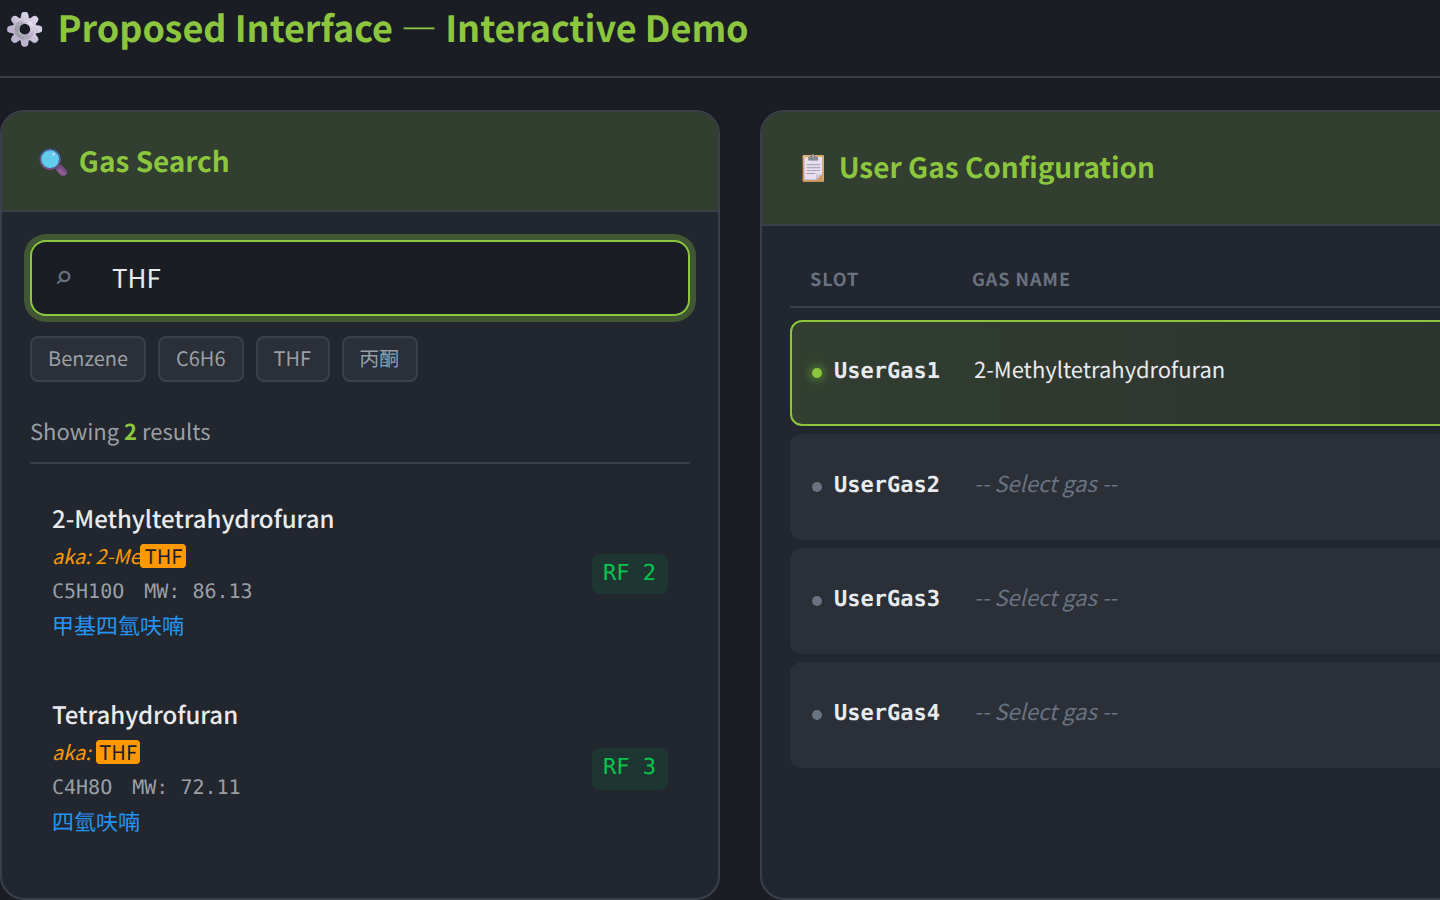
Task: Open the UserGas4 Select gas placeholder
Action: coord(1046,713)
